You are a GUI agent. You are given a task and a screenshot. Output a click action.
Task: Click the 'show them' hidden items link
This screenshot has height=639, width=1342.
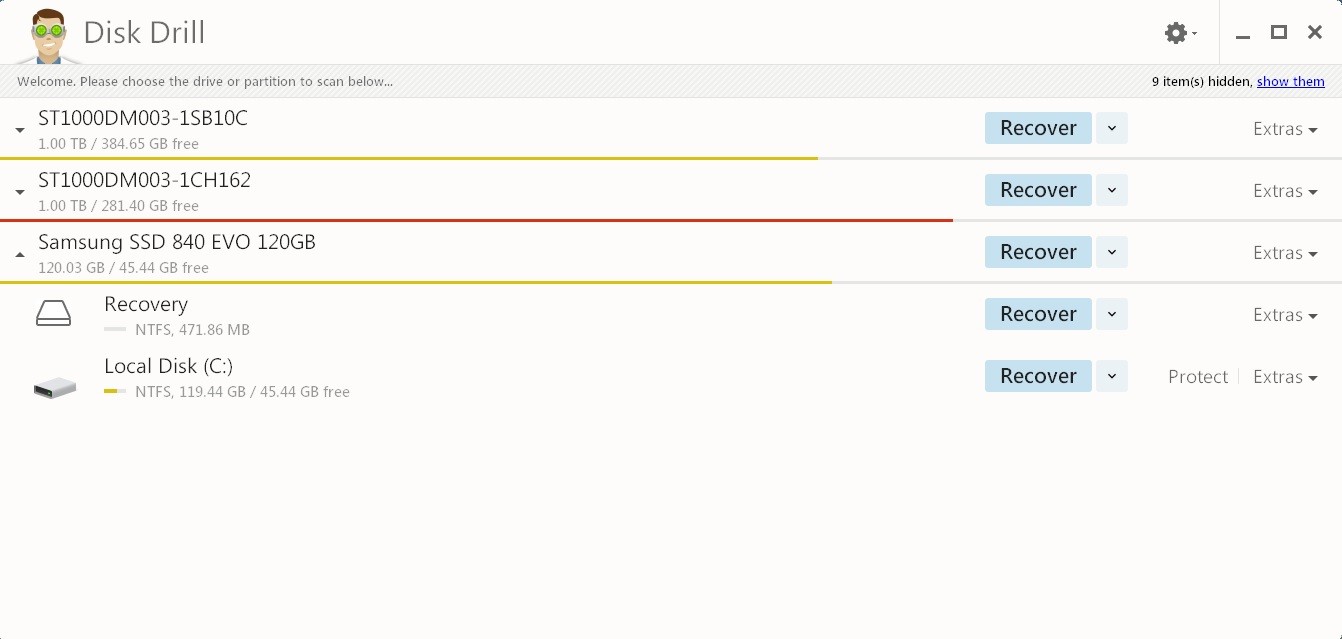point(1290,82)
